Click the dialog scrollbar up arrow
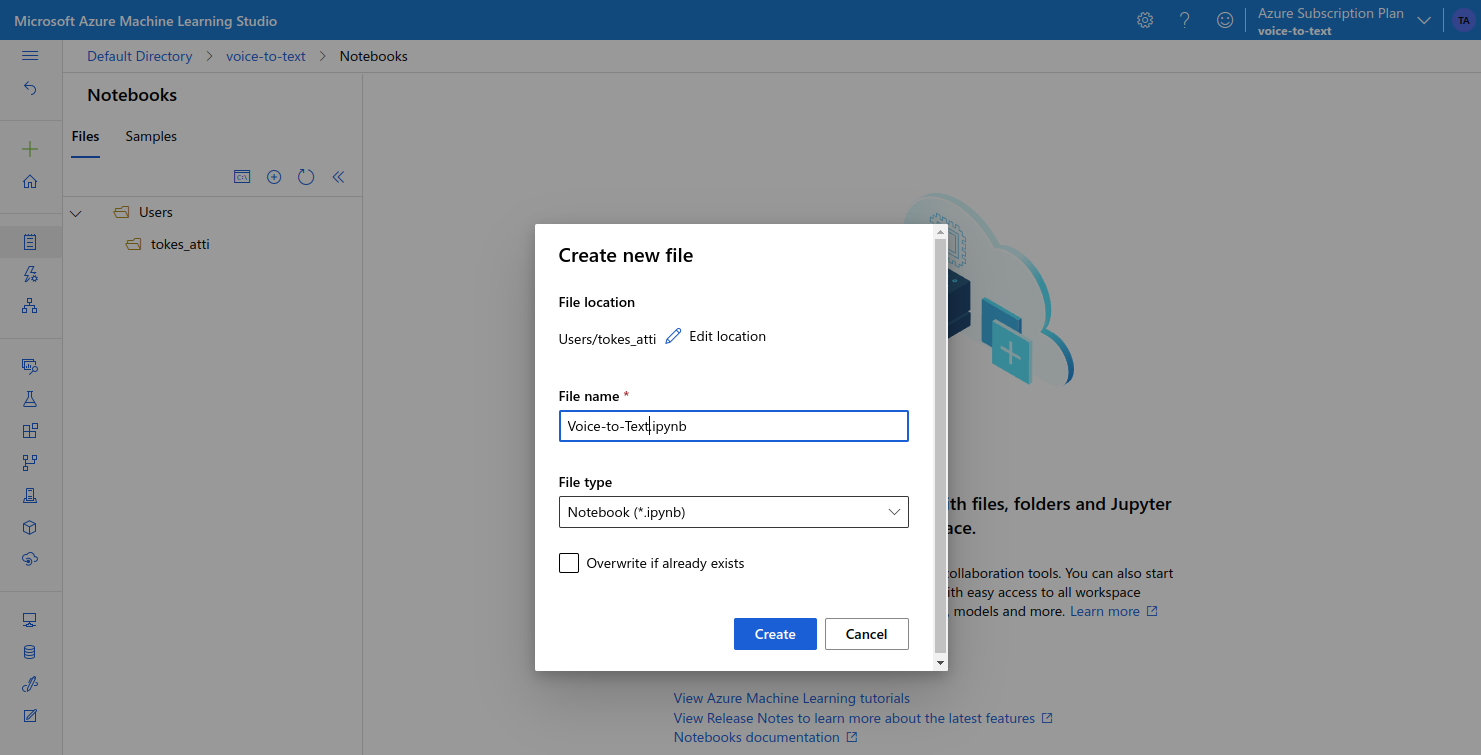The width and height of the screenshot is (1481, 755). pos(940,232)
